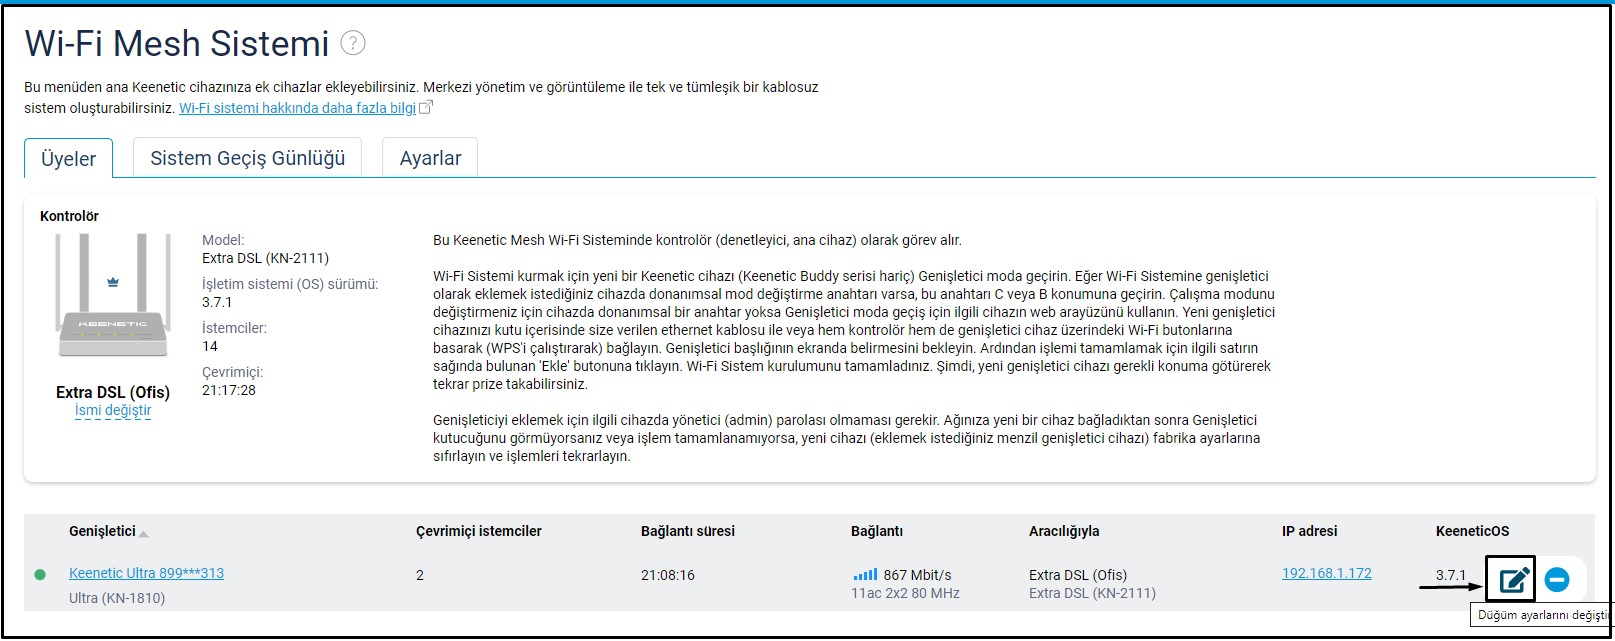Sort by Bağlantı süresi column header
The width and height of the screenshot is (1615, 641).
687,531
